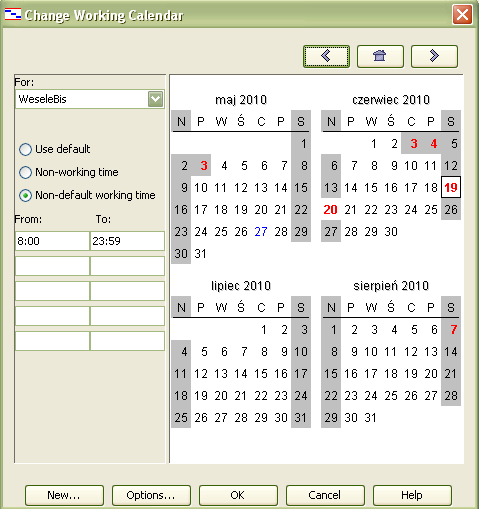The image size is (479, 509).
Task: Go to previous months with left arrow
Action: pyautogui.click(x=326, y=56)
